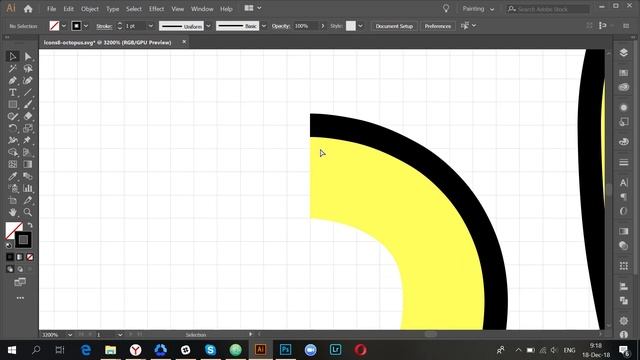640x360 pixels.
Task: Select the Rotate tool
Action: click(x=13, y=128)
